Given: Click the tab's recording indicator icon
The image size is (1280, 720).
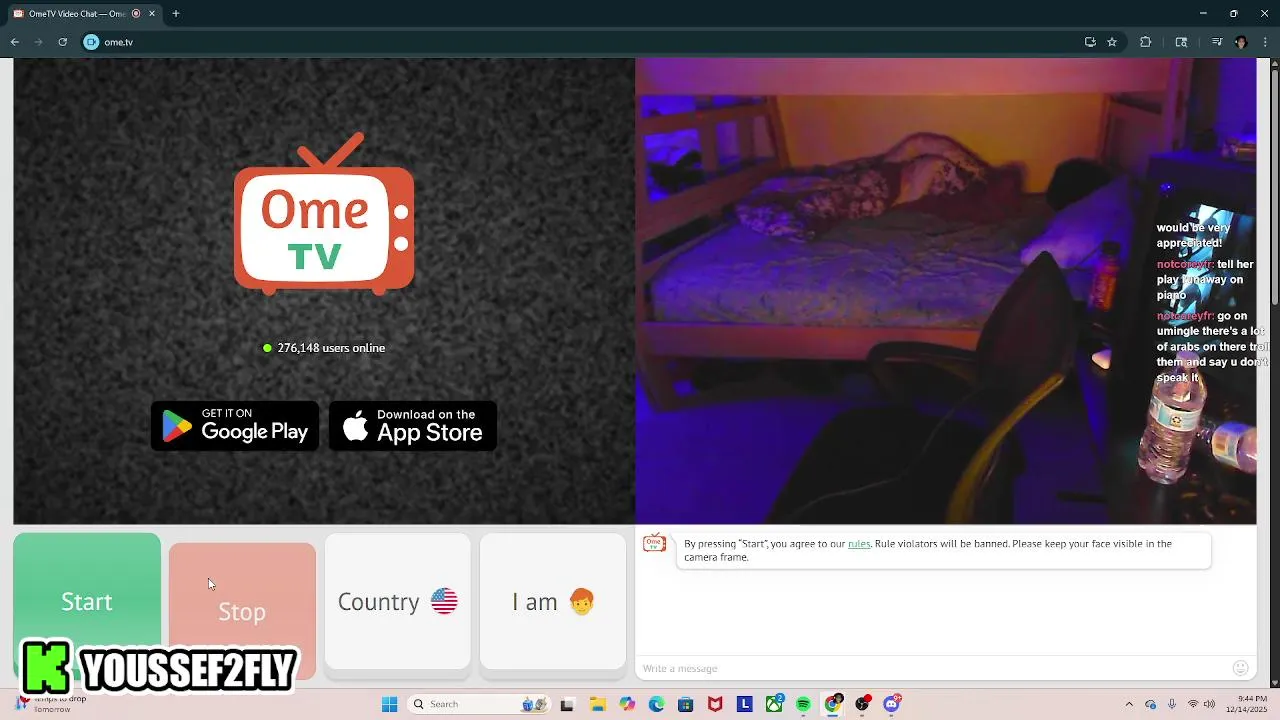Looking at the screenshot, I should (x=136, y=14).
